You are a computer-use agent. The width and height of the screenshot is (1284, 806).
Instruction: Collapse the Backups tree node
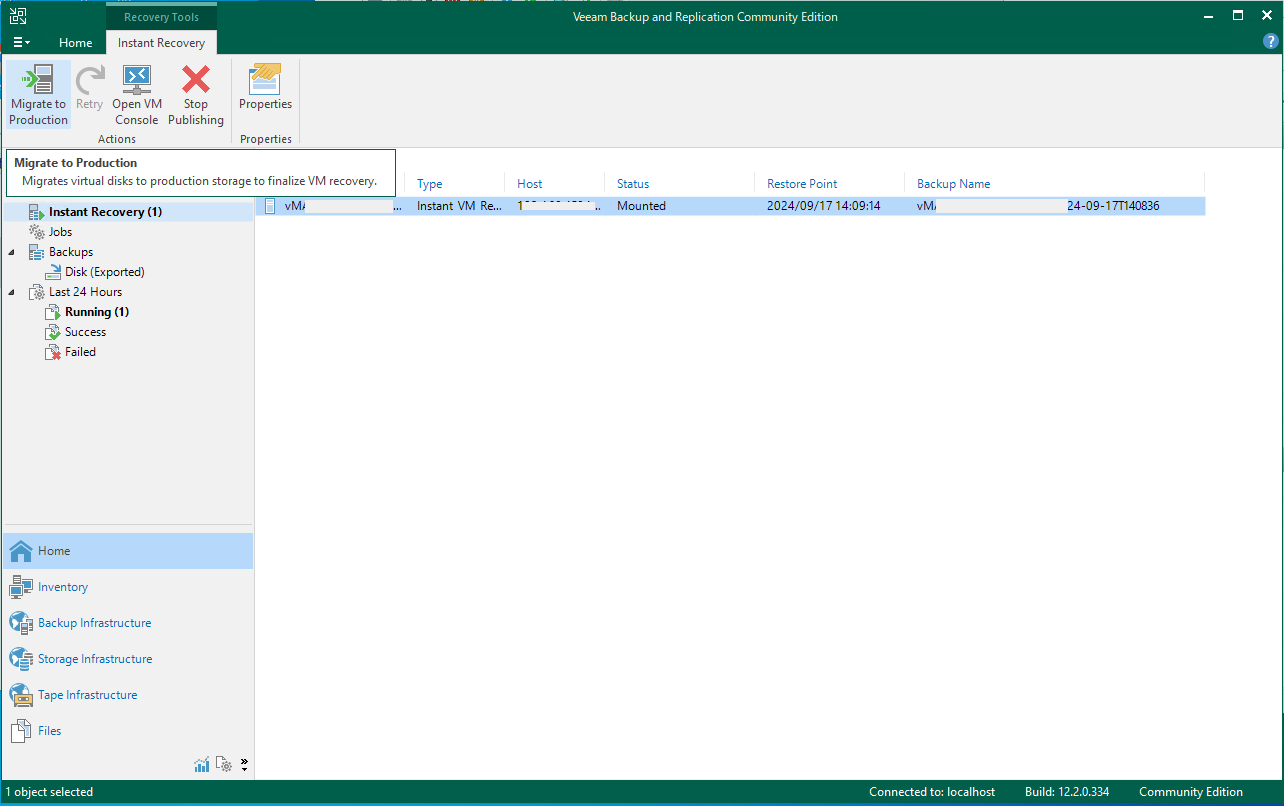[12, 252]
